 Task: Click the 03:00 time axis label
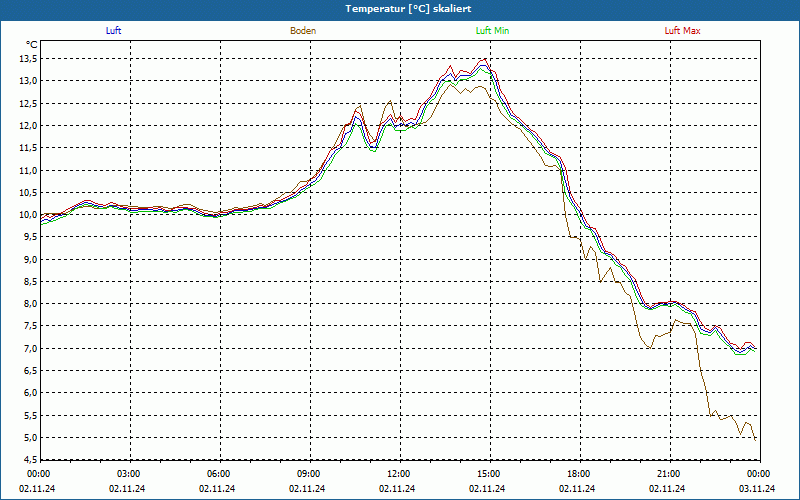(128, 474)
